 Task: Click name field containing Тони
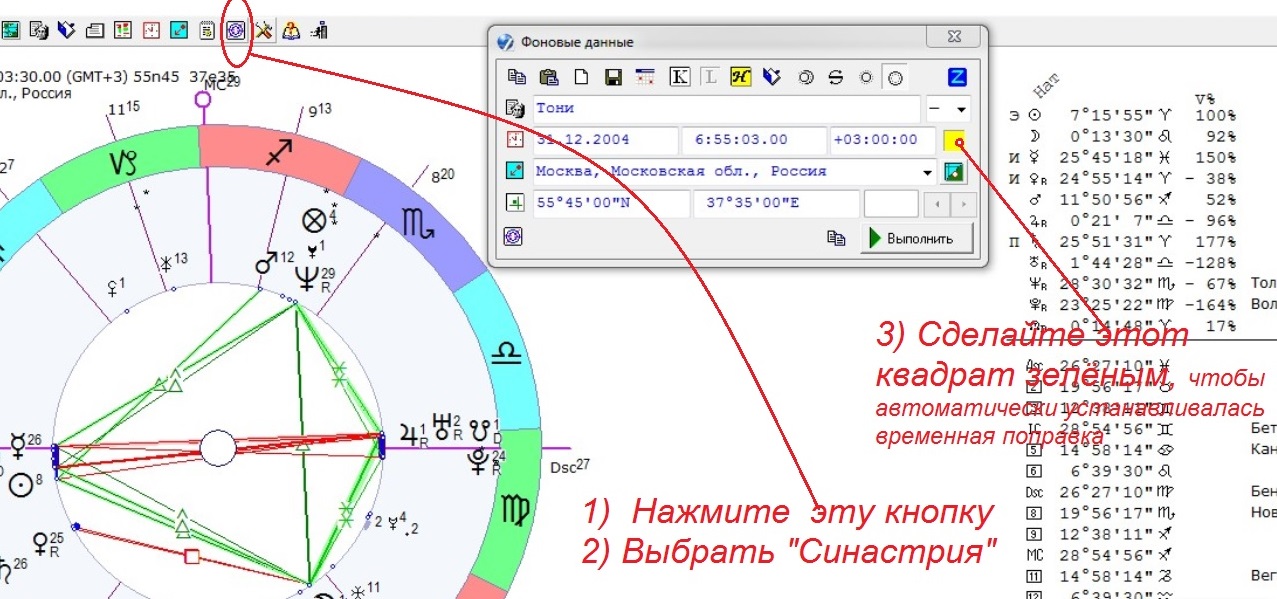click(x=726, y=108)
